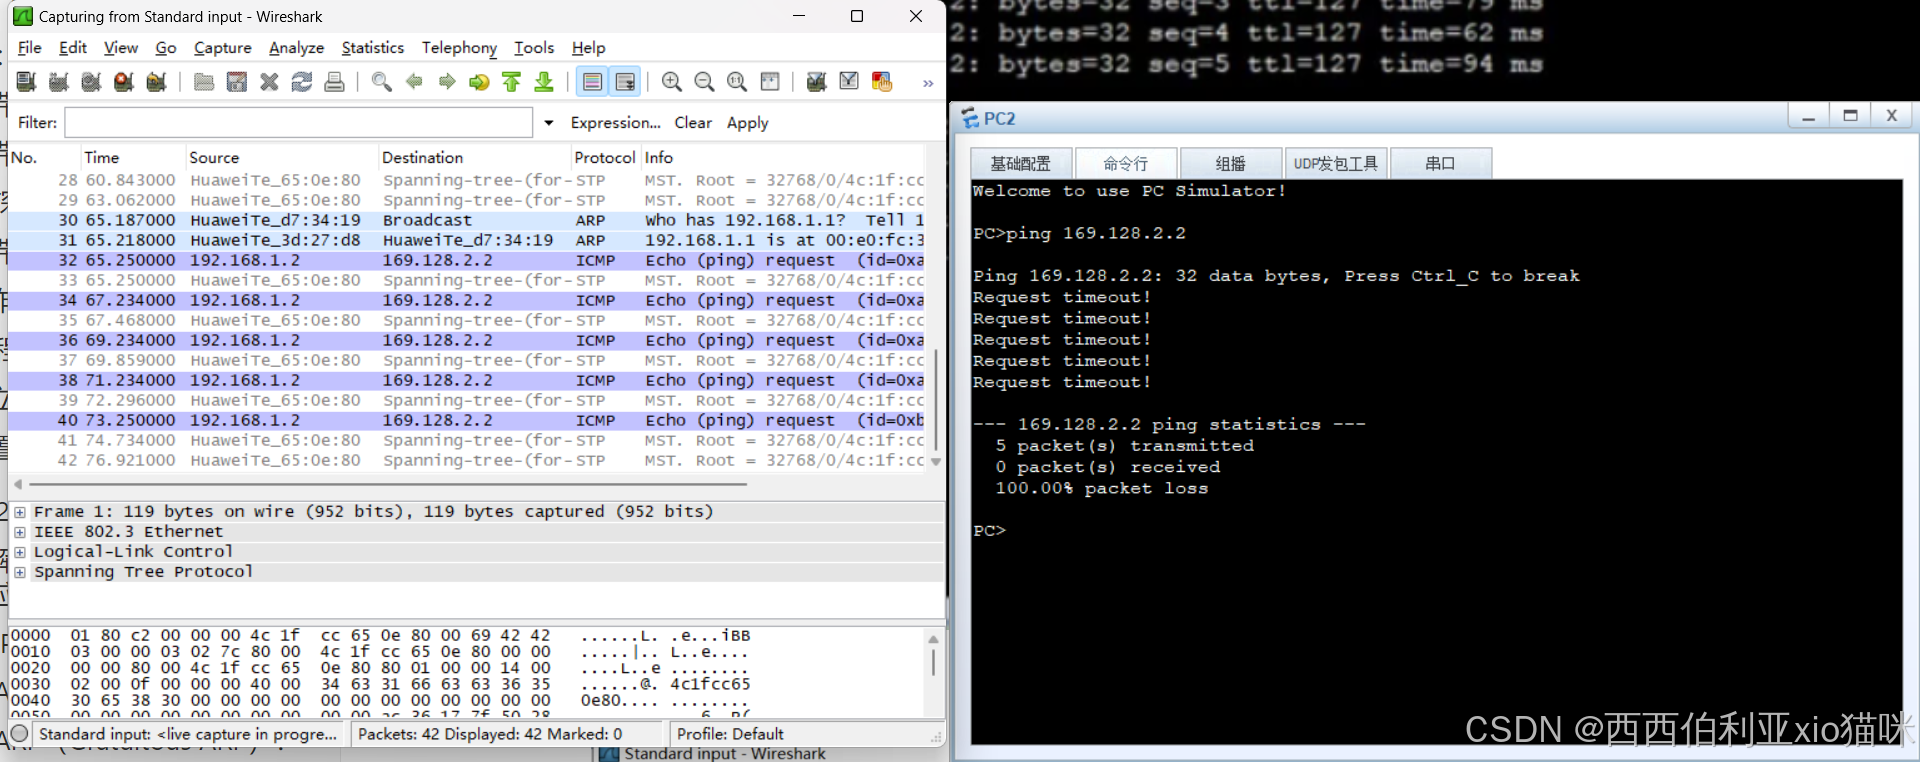Jump to the last packet
This screenshot has height=762, width=1920.
[544, 82]
